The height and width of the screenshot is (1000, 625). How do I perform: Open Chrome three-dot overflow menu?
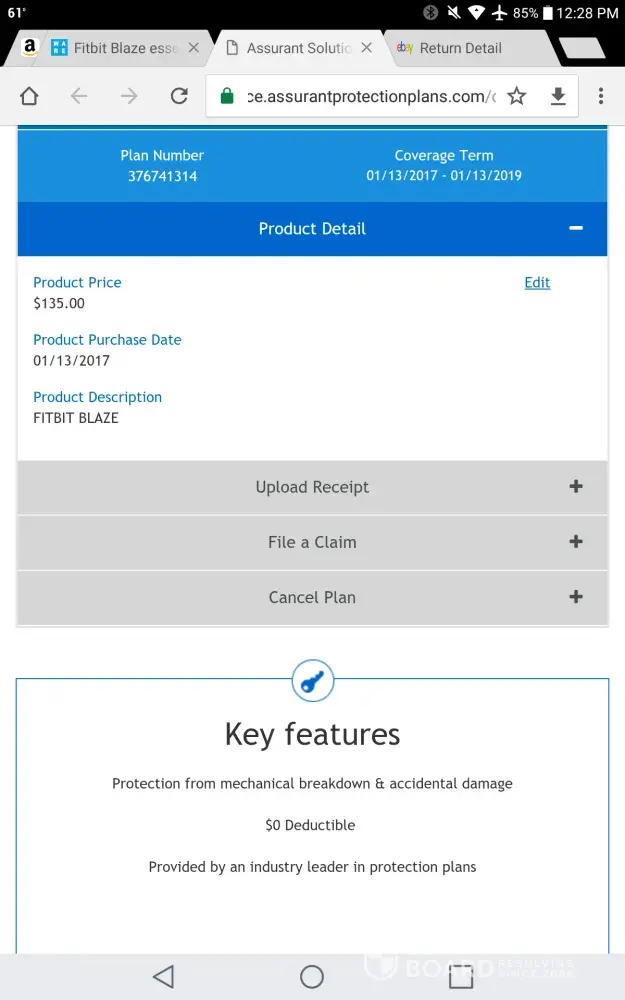600,96
